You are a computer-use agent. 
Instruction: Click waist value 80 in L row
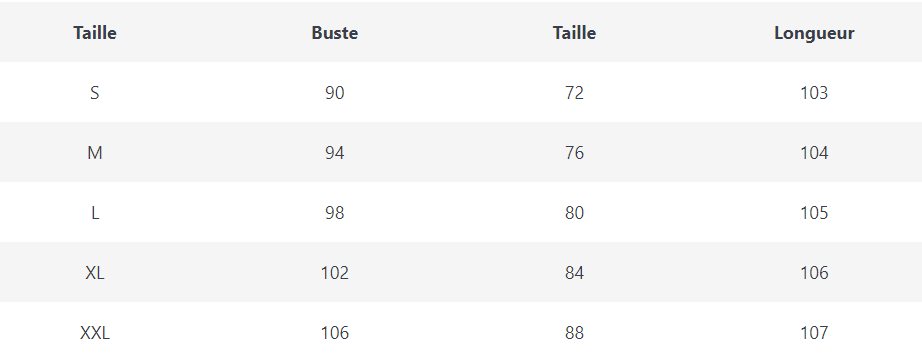coord(574,213)
